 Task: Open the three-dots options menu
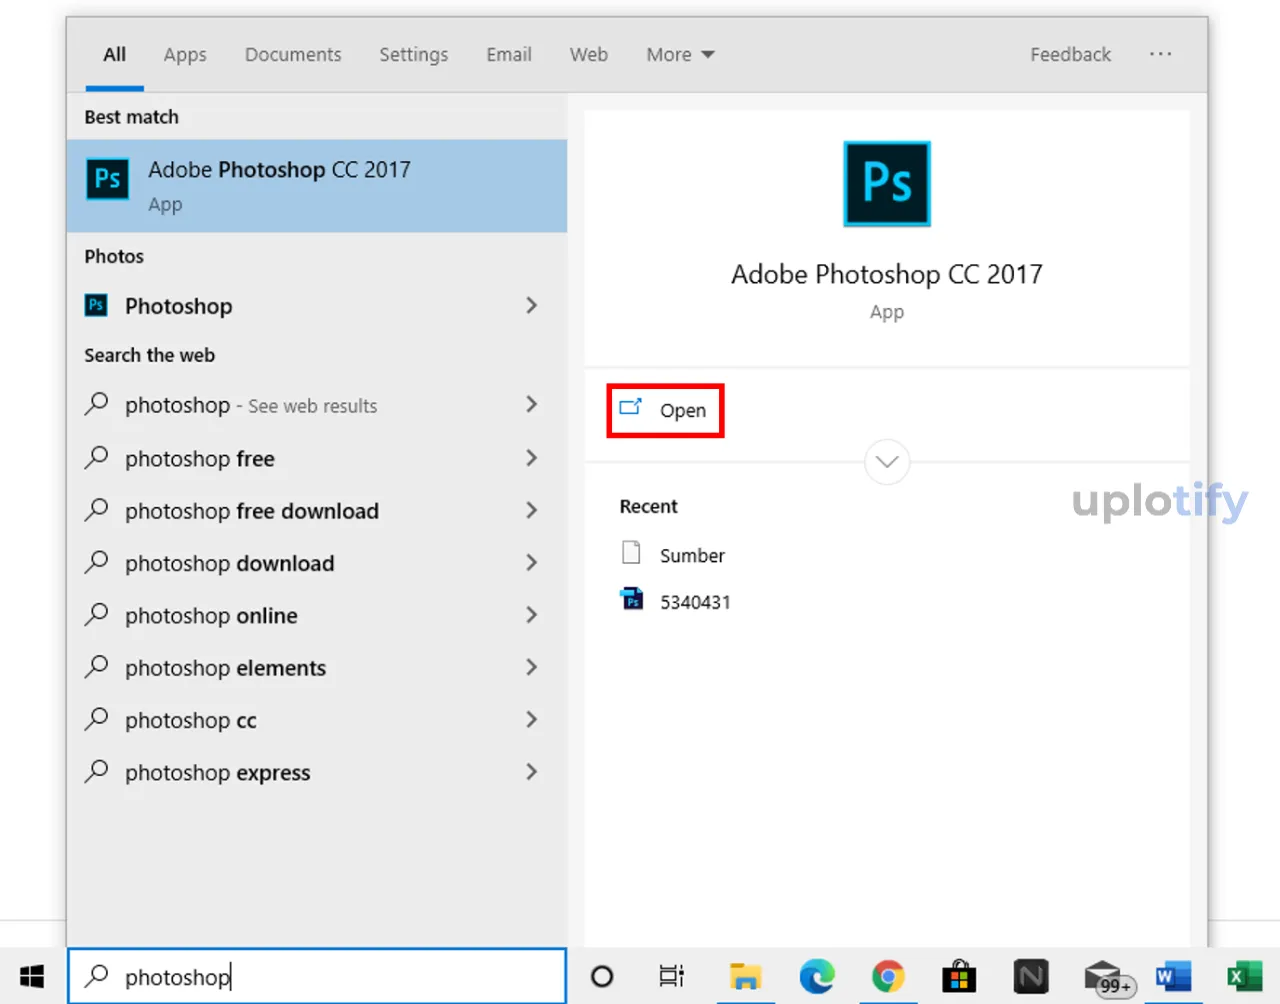pyautogui.click(x=1160, y=54)
